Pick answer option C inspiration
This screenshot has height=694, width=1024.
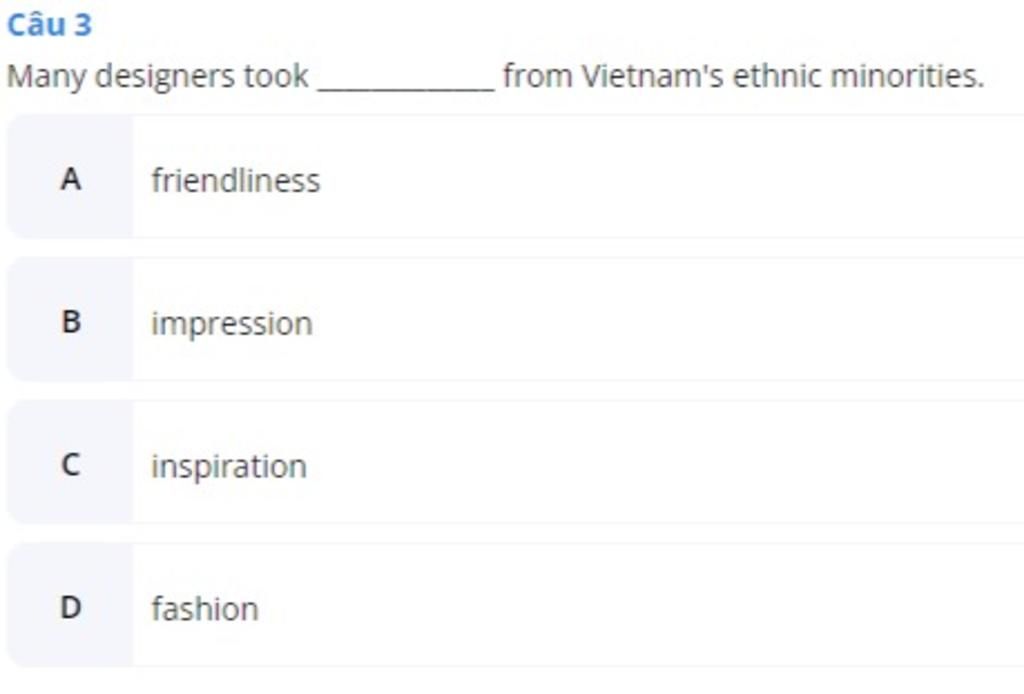(515, 464)
